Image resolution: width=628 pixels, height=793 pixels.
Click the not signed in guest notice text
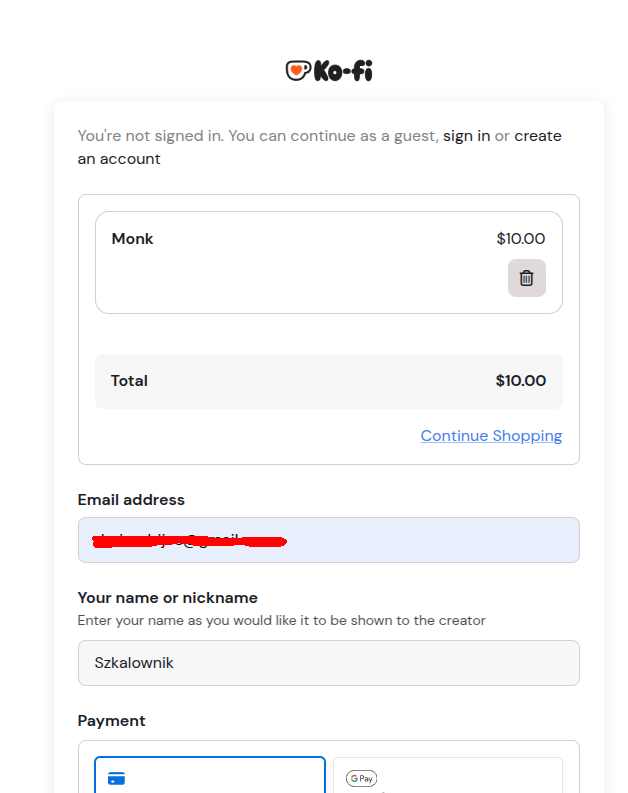point(257,136)
